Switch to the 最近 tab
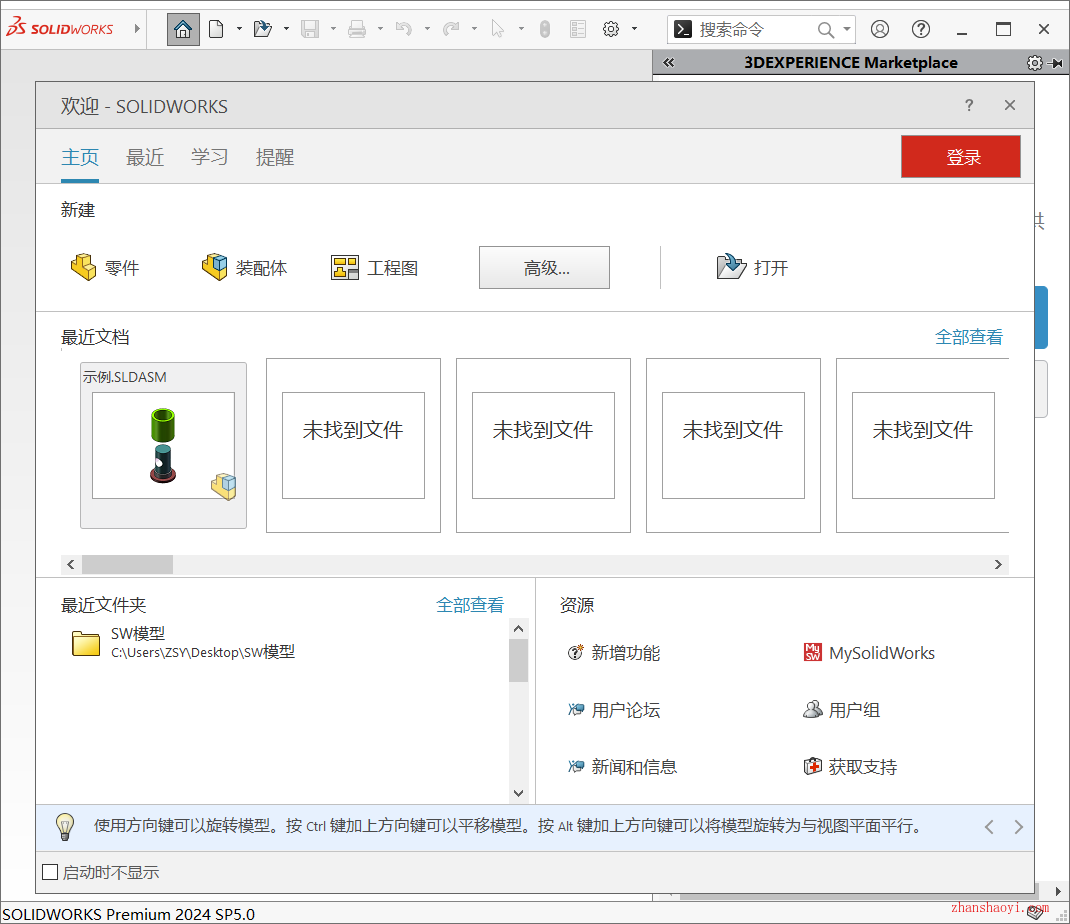The height and width of the screenshot is (924, 1070). 145,158
